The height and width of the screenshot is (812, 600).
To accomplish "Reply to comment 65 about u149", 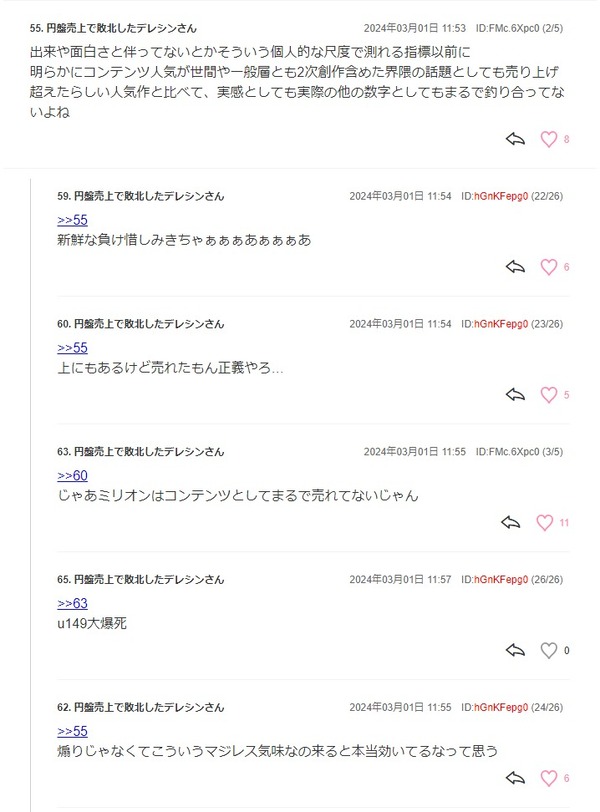I will coord(515,650).
